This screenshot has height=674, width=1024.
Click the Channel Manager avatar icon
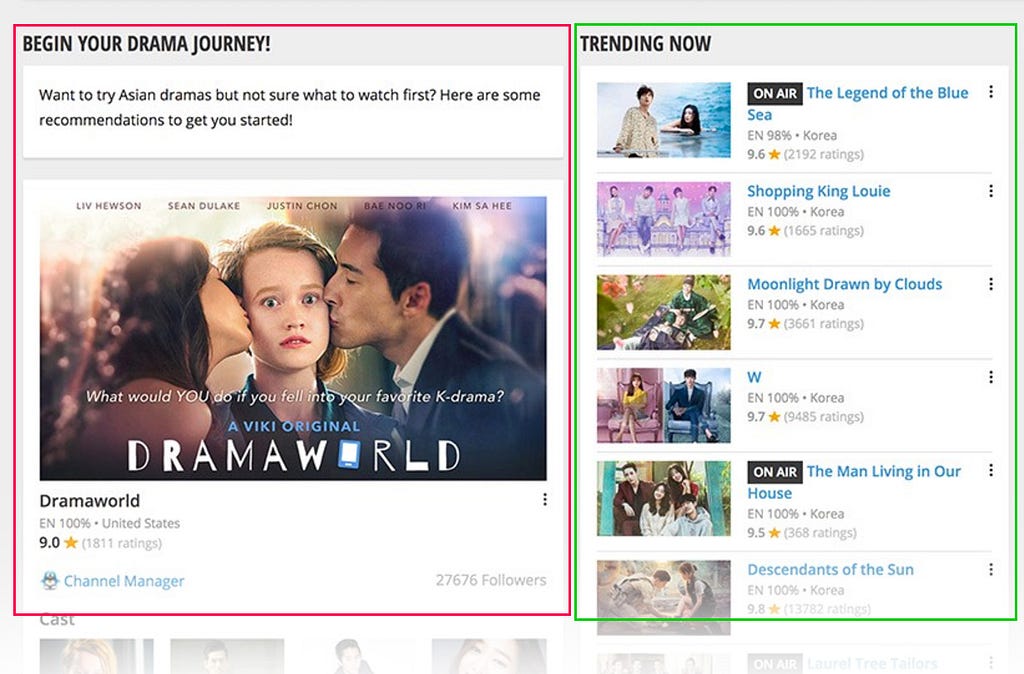coord(50,580)
